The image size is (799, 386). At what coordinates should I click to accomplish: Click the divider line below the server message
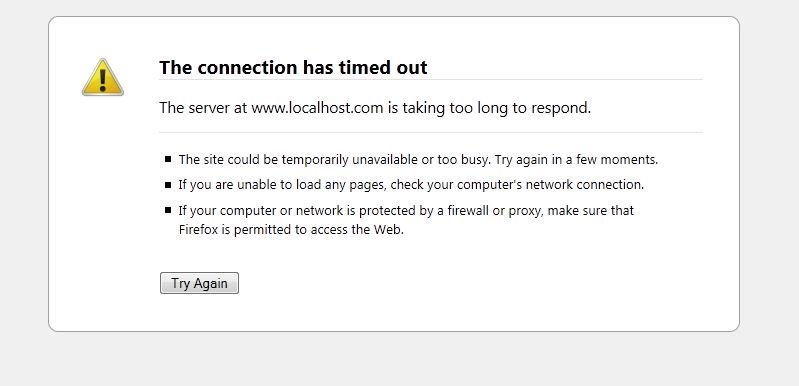431,132
